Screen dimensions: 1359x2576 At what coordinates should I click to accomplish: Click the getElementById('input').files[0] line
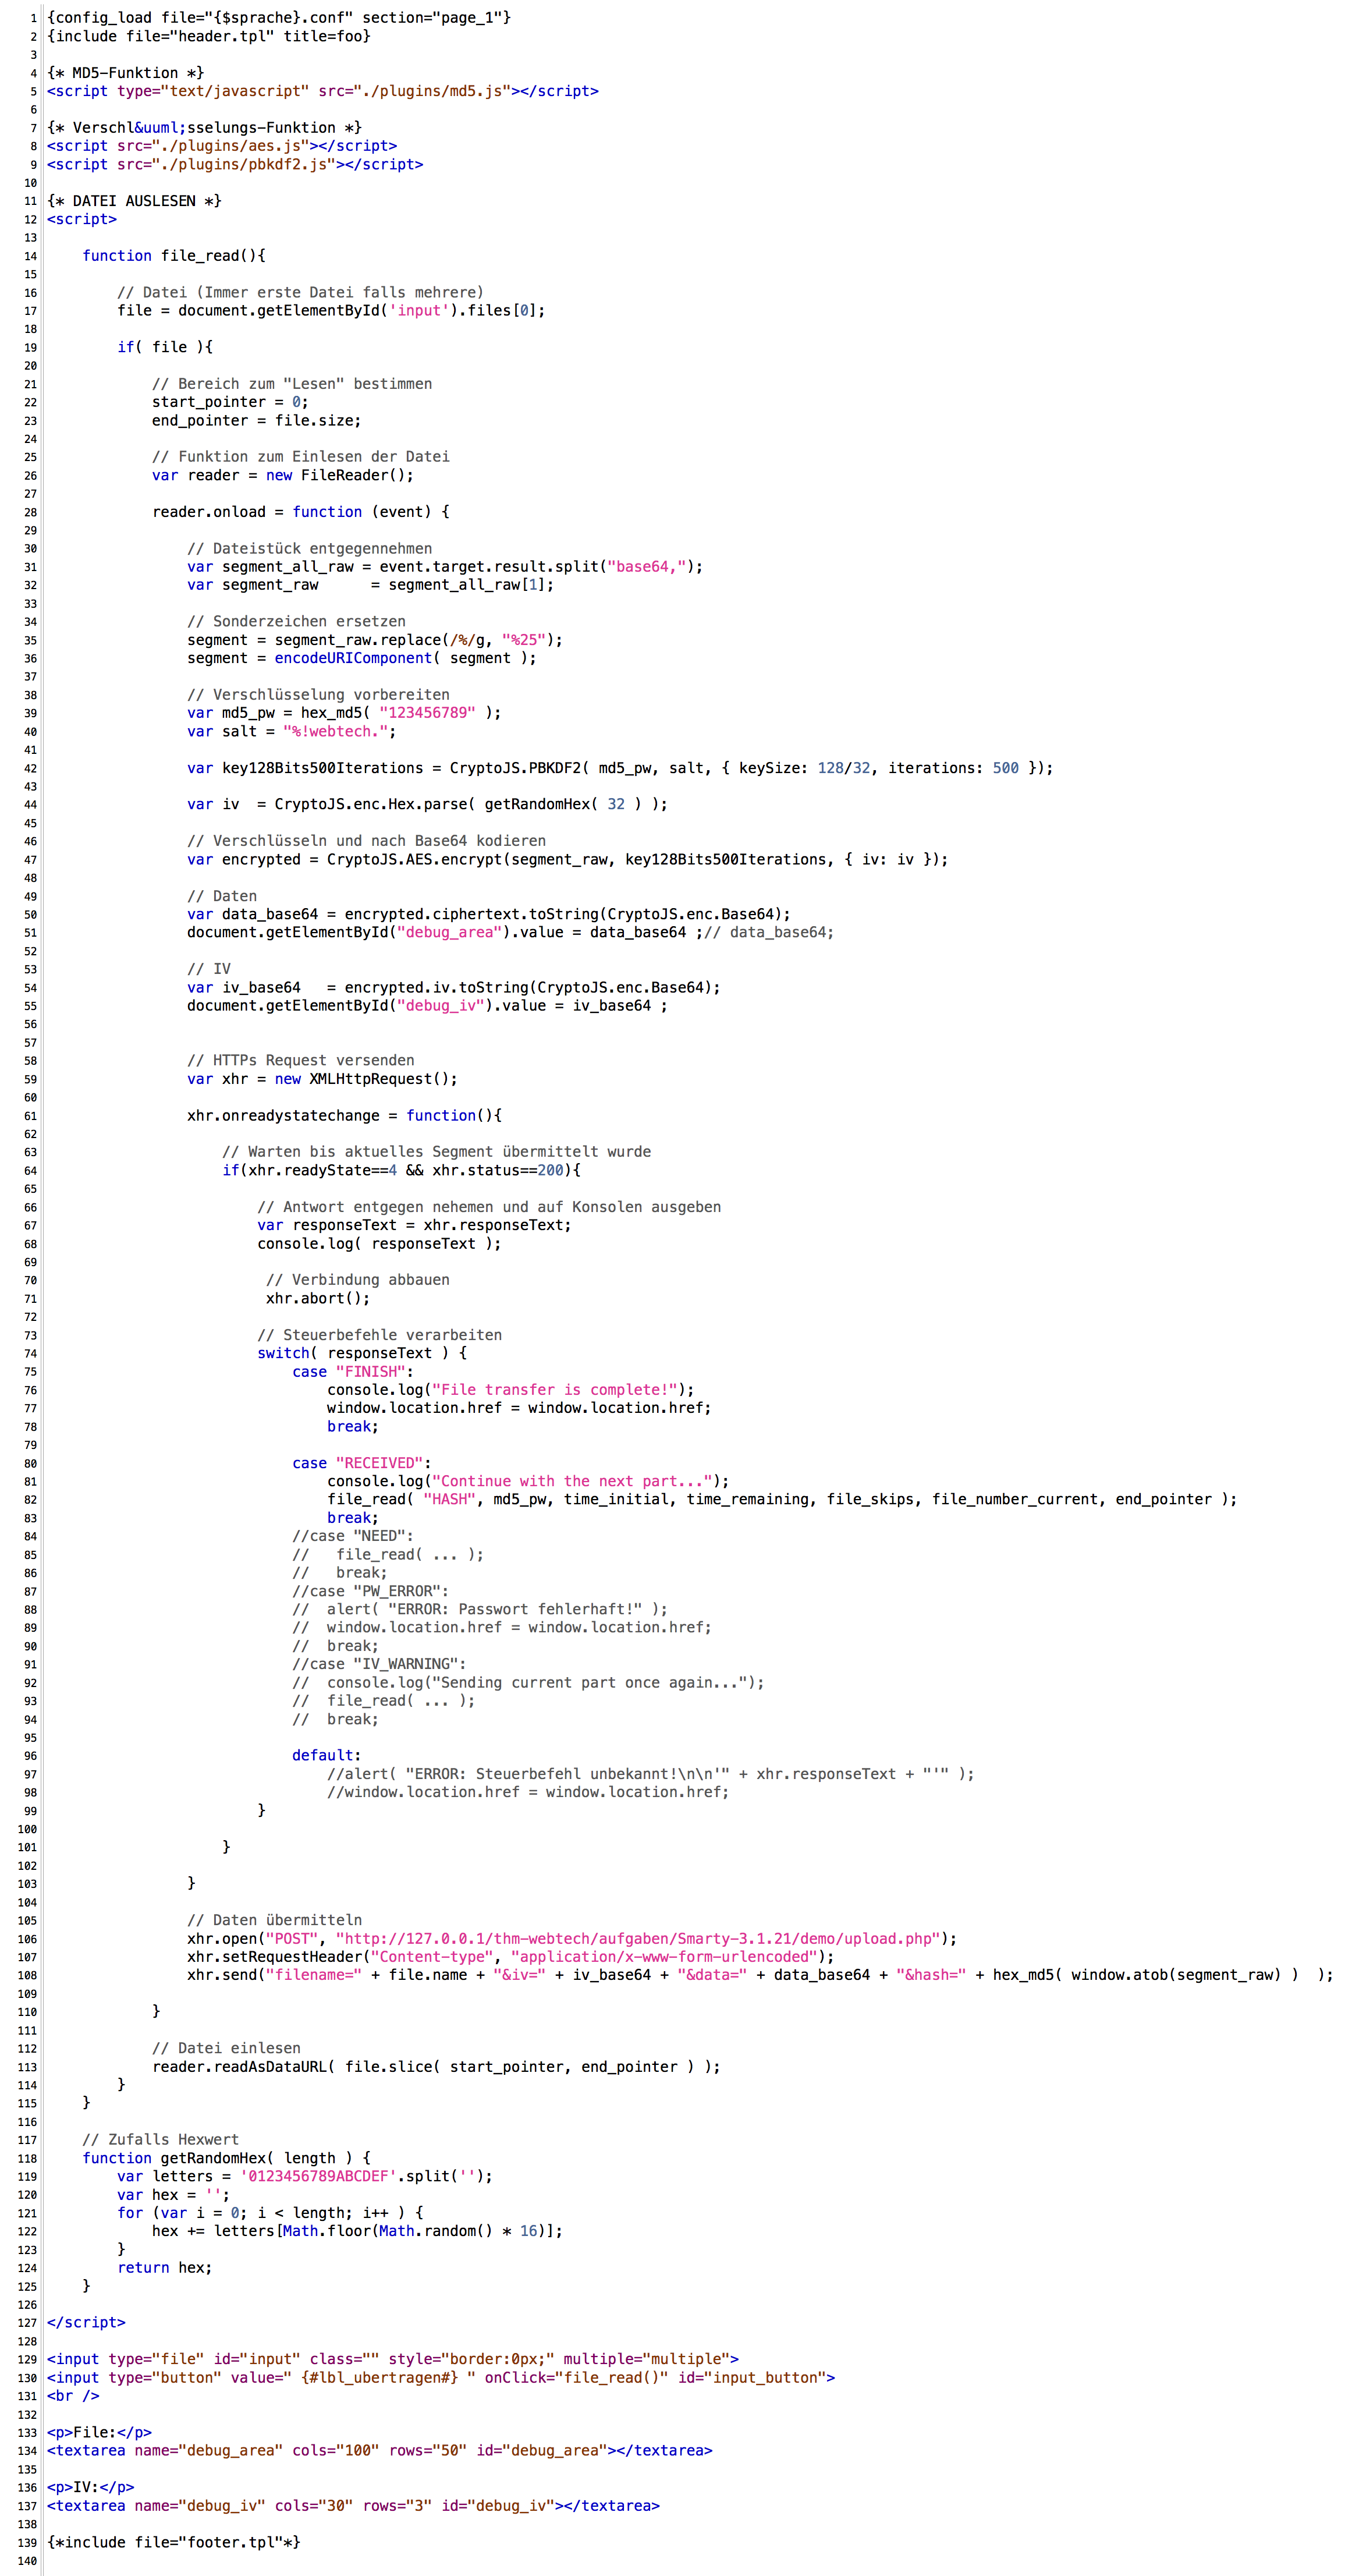331,310
